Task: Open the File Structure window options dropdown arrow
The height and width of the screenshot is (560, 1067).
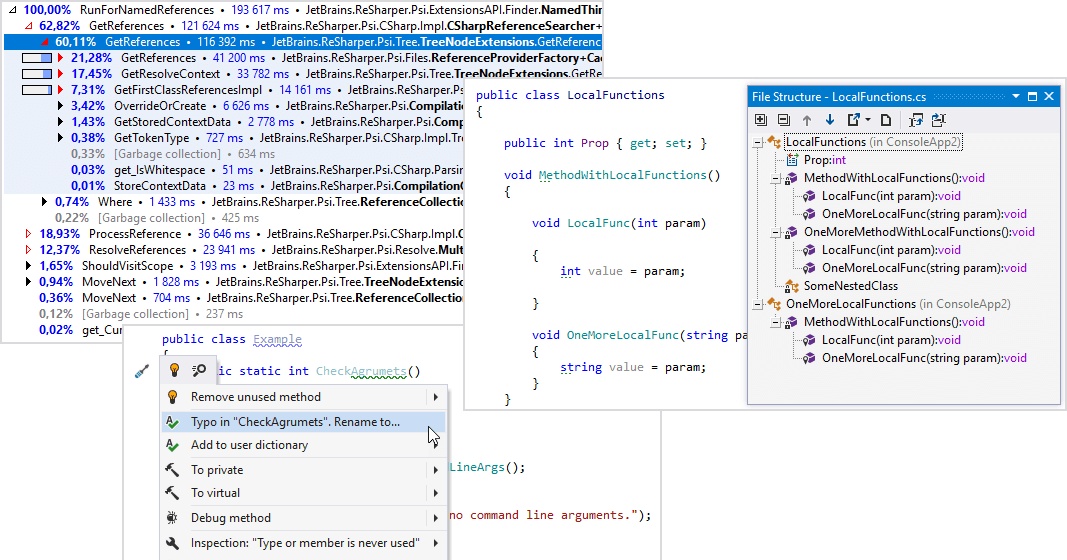Action: point(1016,97)
